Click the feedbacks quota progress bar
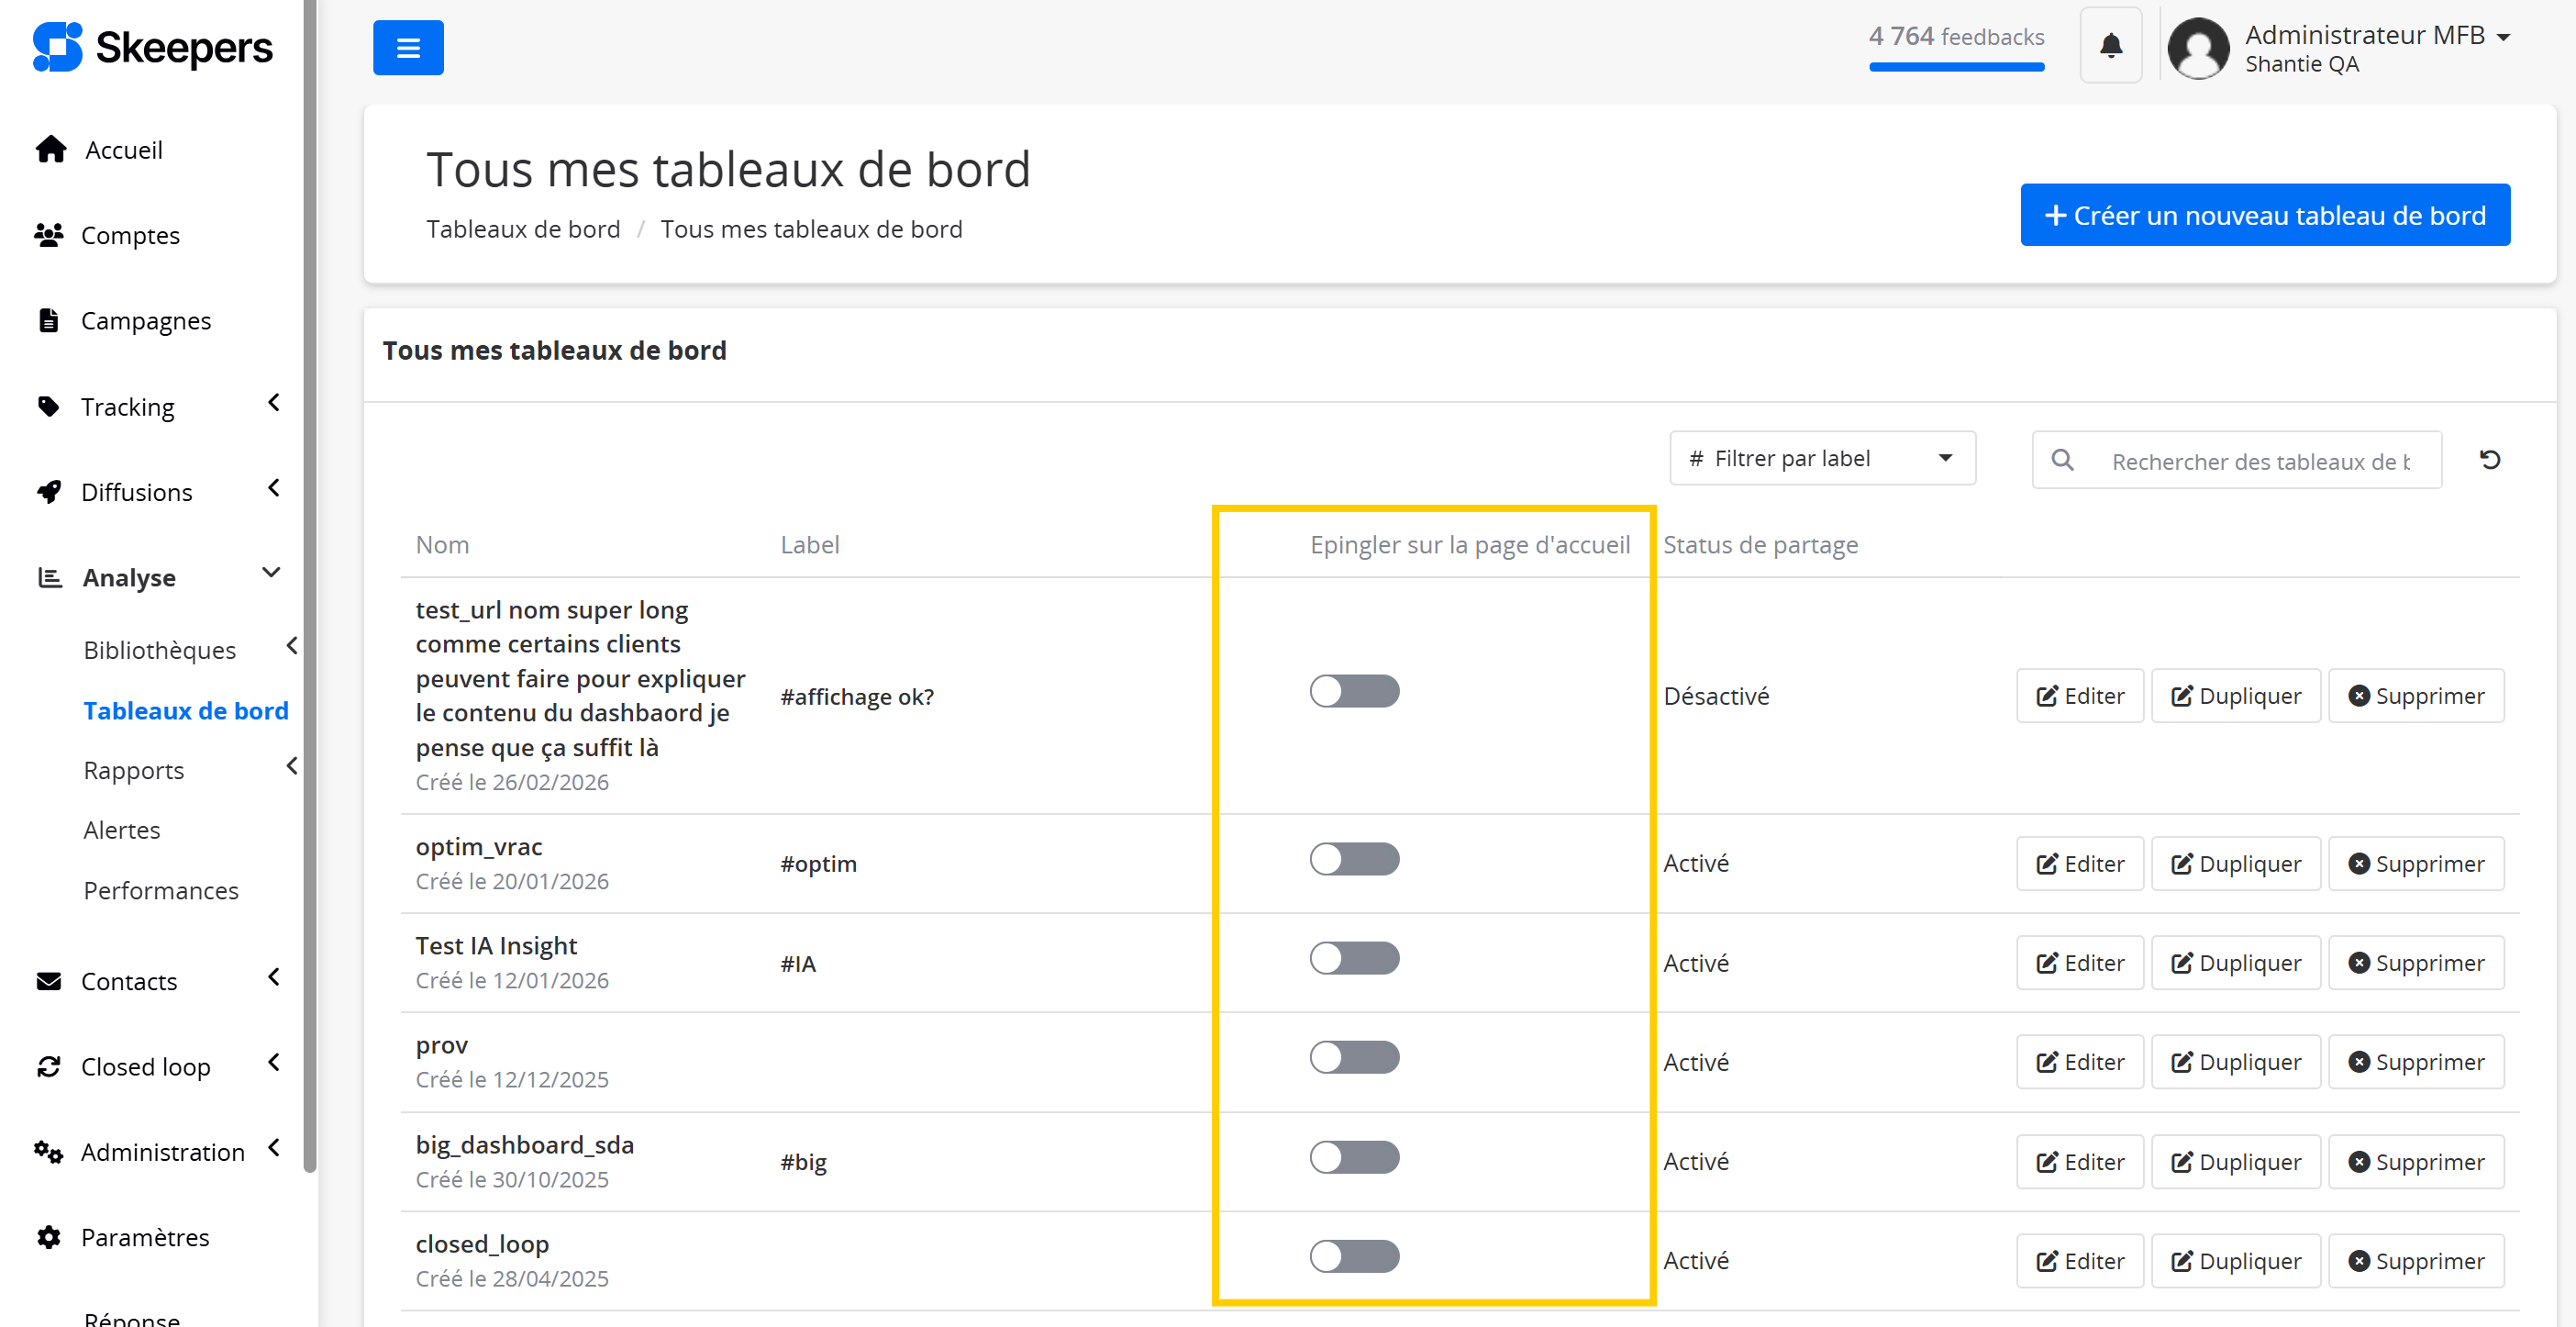 tap(1955, 67)
